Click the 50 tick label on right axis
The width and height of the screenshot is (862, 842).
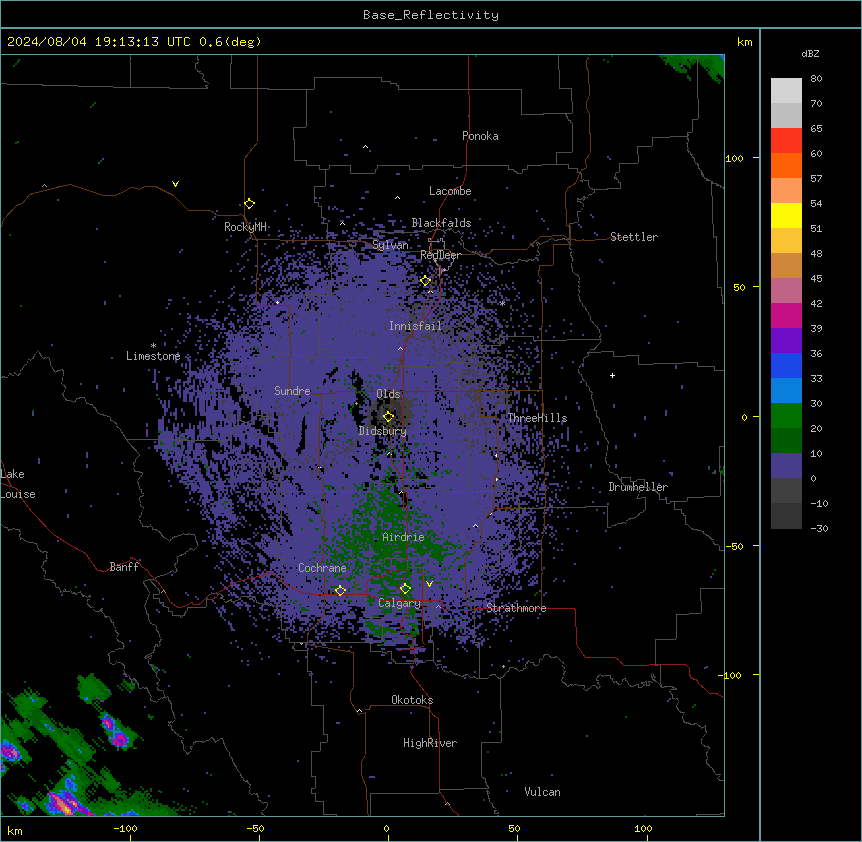coord(739,287)
